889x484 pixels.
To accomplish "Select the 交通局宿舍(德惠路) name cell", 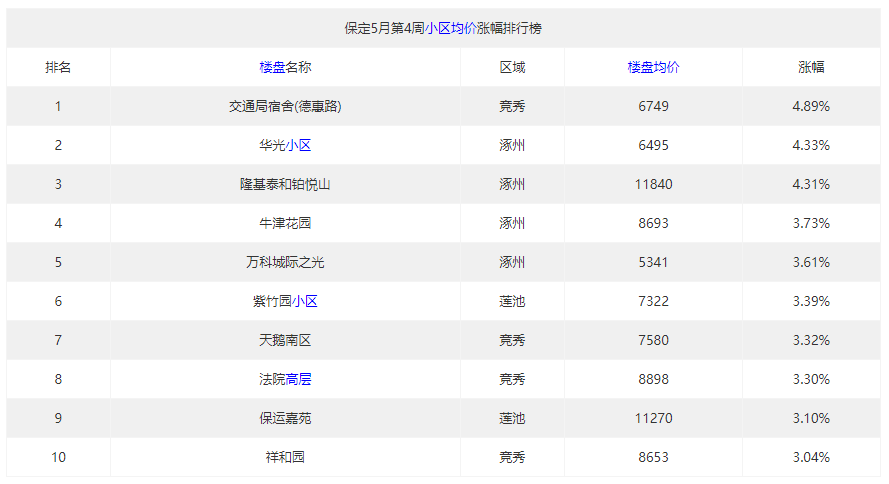I will (x=285, y=106).
